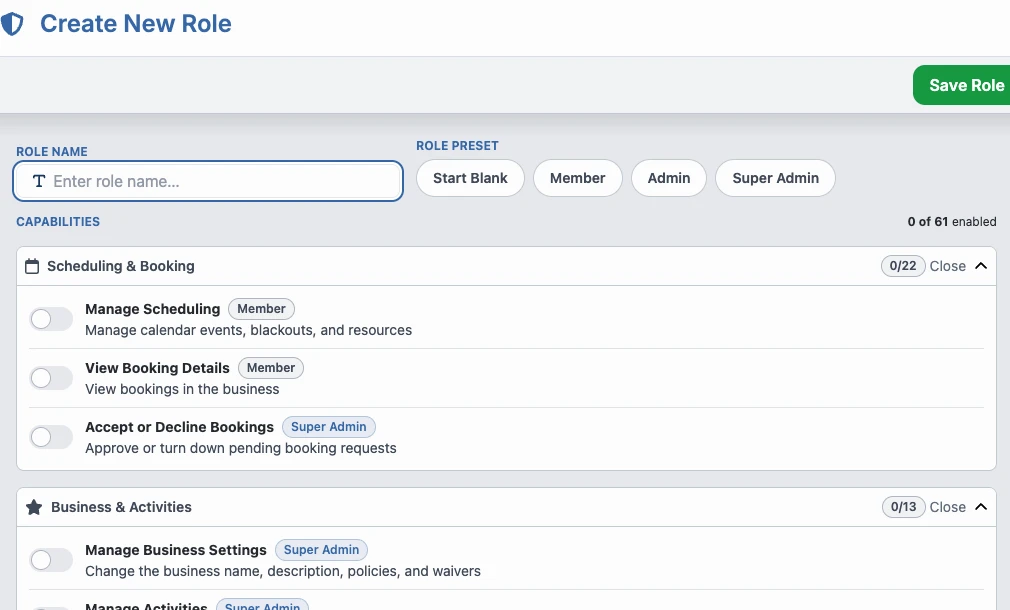The width and height of the screenshot is (1010, 610).
Task: Click the Member badge beside View Booking Details
Action: (x=271, y=368)
